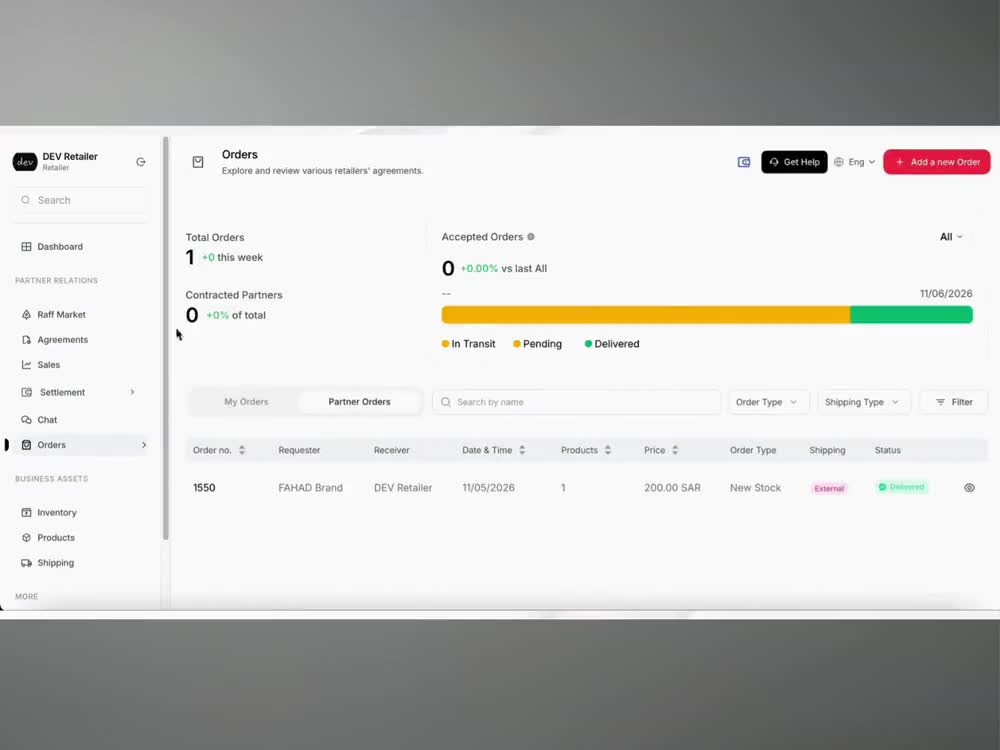Switch to the My Orders tab
The height and width of the screenshot is (750, 1000).
(246, 402)
